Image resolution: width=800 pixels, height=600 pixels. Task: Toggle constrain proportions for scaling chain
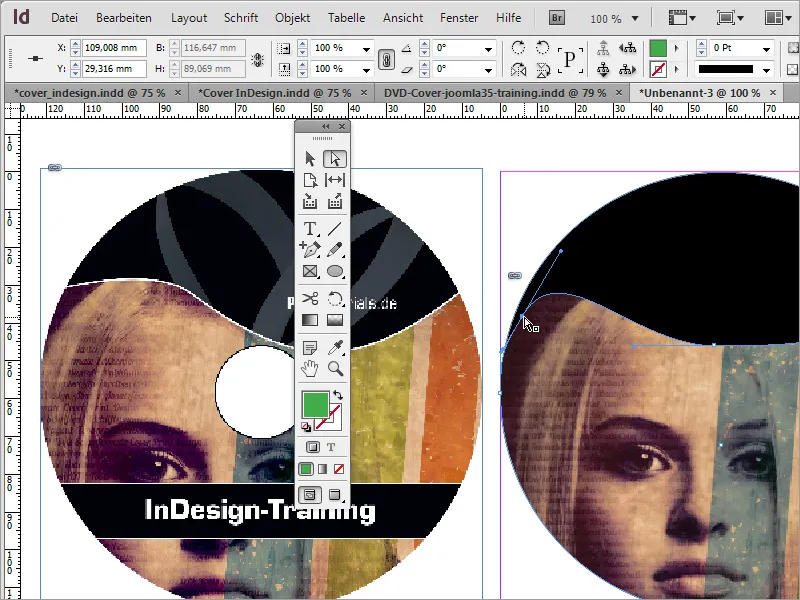coord(386,59)
